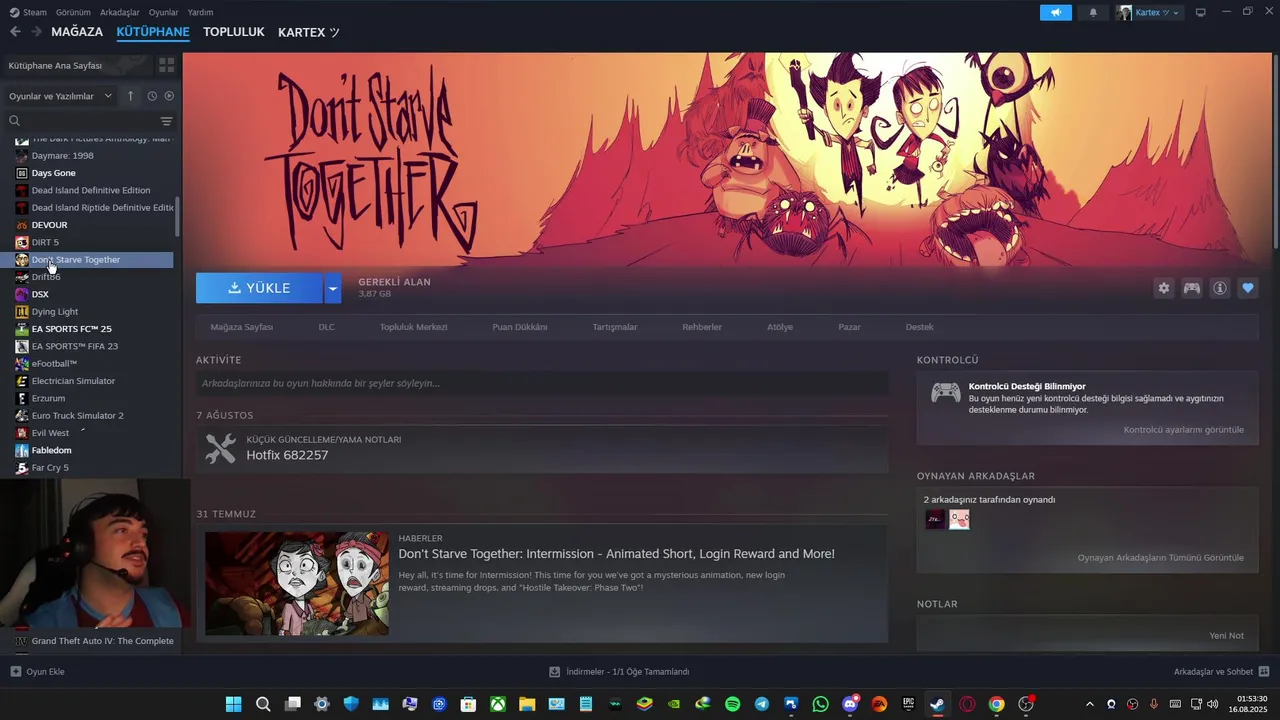
Task: Go to the MAĞAZA tab
Action: (77, 32)
